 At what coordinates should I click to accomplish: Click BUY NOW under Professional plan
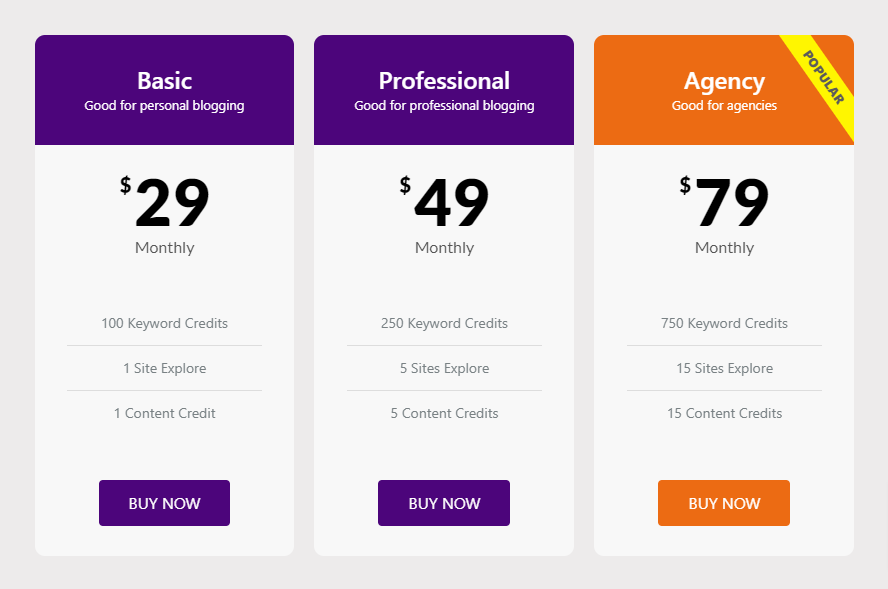[444, 503]
